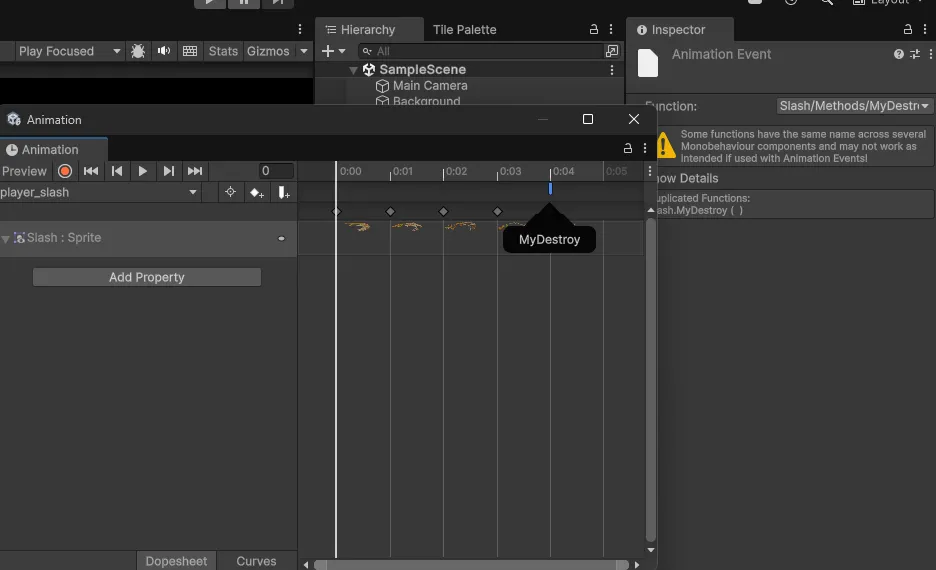Switch to the Curves view
936x570 pixels.
(256, 561)
